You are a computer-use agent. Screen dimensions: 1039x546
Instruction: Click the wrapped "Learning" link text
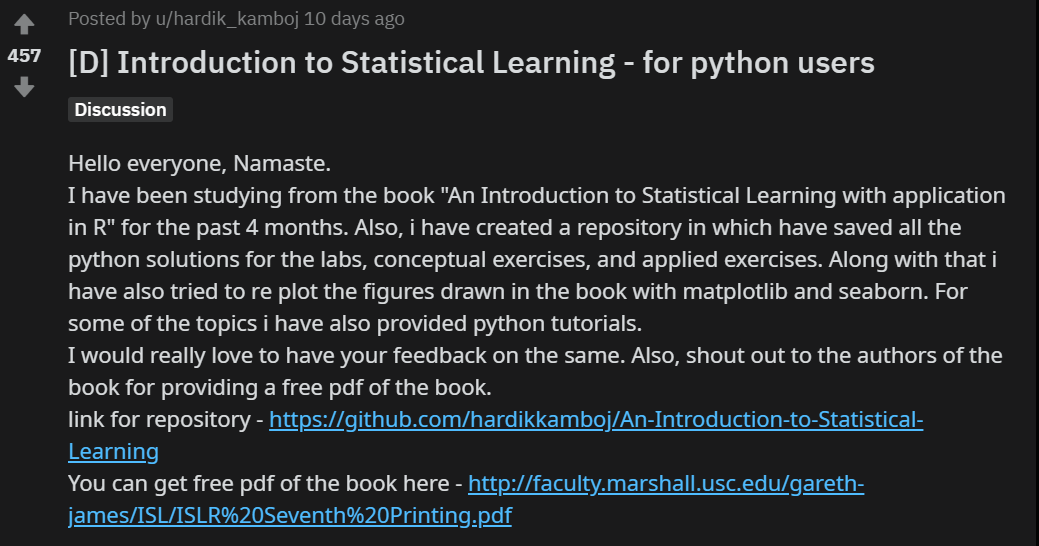pyautogui.click(x=113, y=452)
